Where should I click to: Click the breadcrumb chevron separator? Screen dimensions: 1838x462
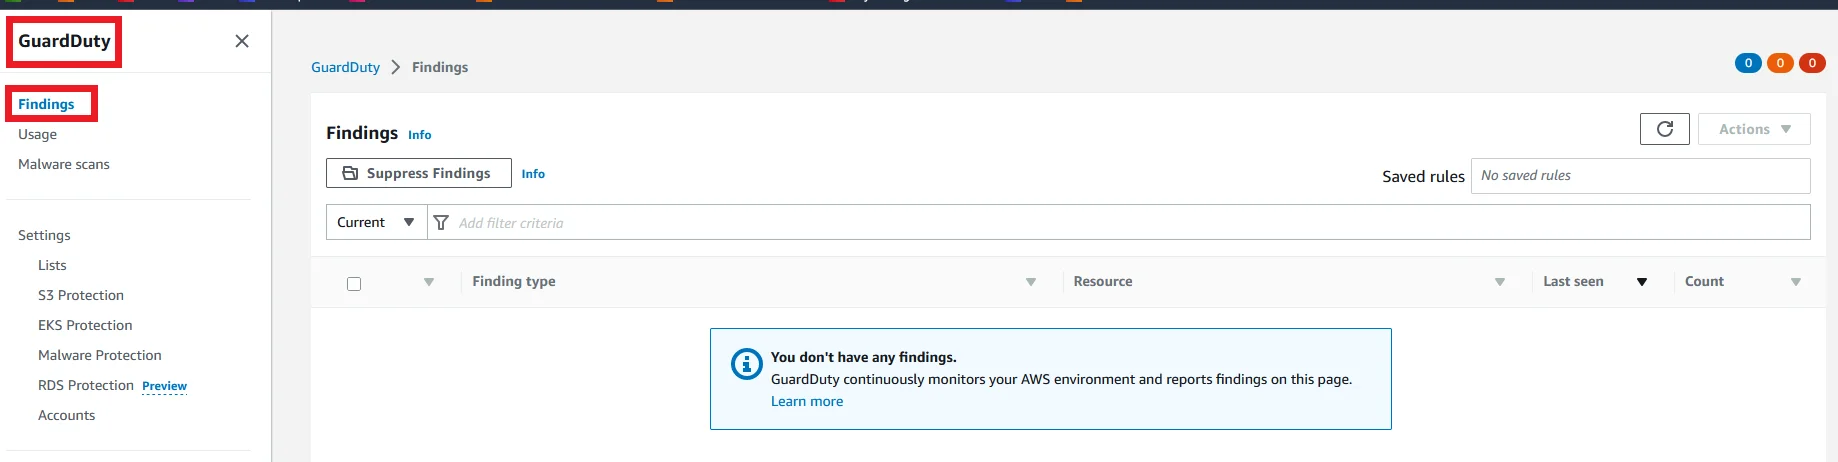396,67
